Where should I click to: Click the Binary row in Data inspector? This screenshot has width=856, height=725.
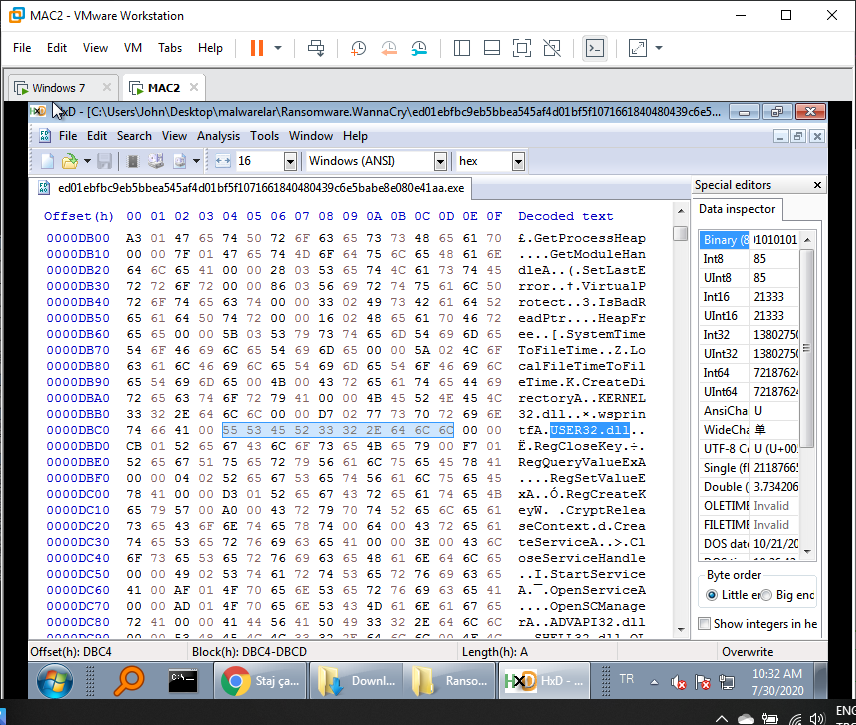coord(749,240)
